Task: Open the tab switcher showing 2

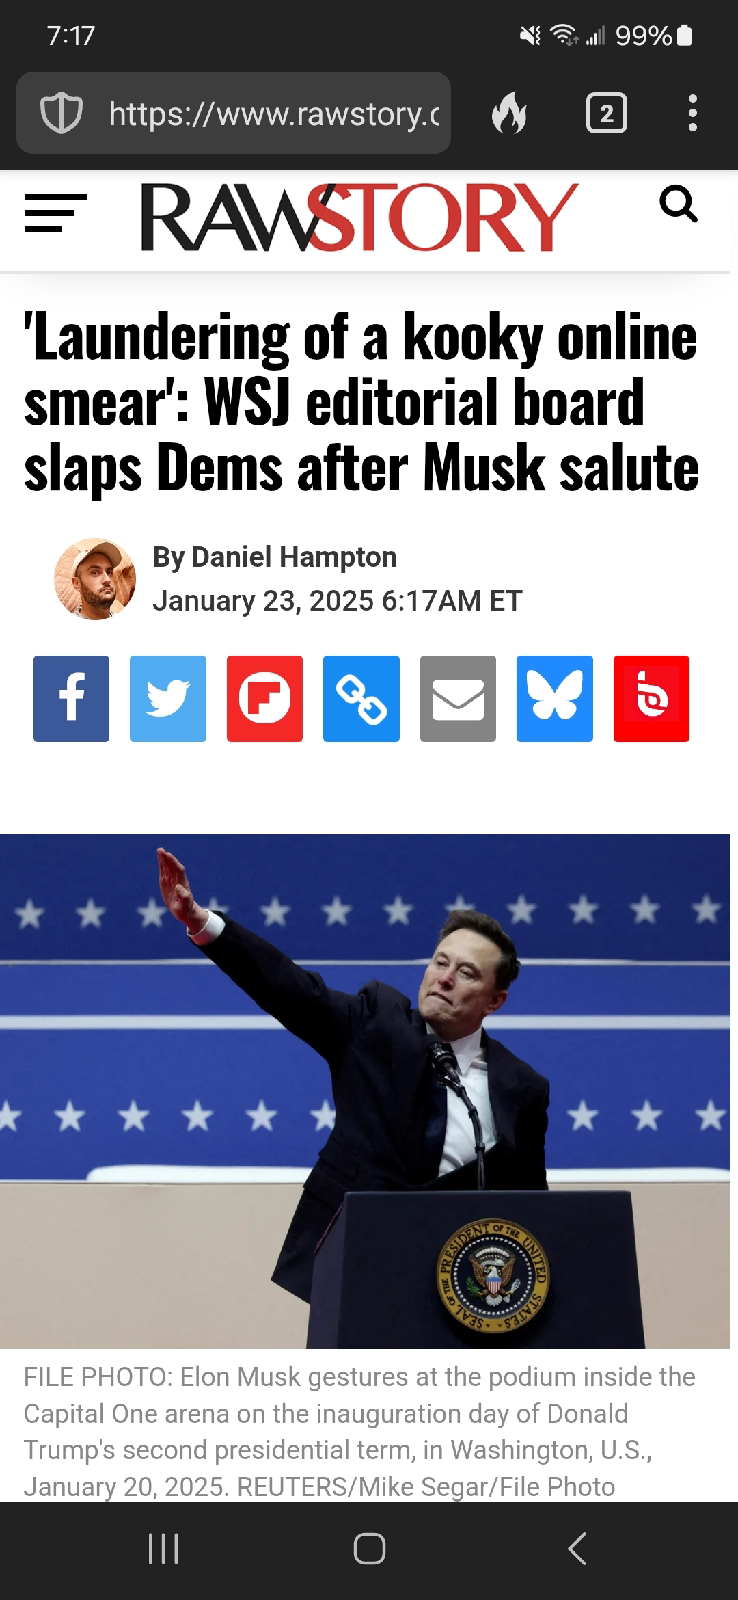Action: (606, 113)
